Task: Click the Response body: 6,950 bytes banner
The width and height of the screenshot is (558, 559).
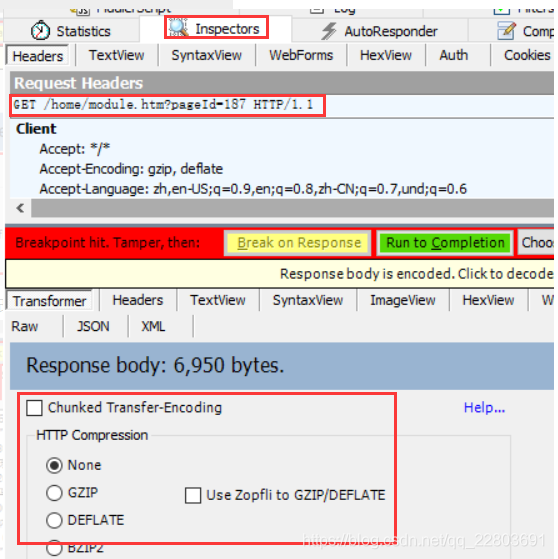Action: click(x=282, y=366)
